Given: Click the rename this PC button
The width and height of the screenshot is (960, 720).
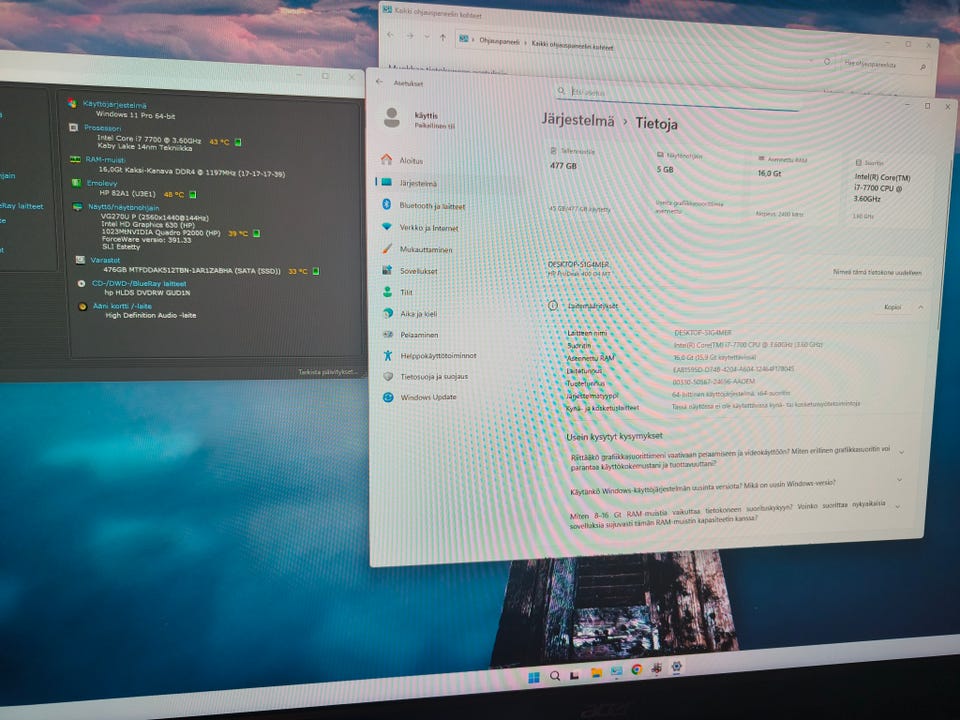Looking at the screenshot, I should (x=877, y=272).
